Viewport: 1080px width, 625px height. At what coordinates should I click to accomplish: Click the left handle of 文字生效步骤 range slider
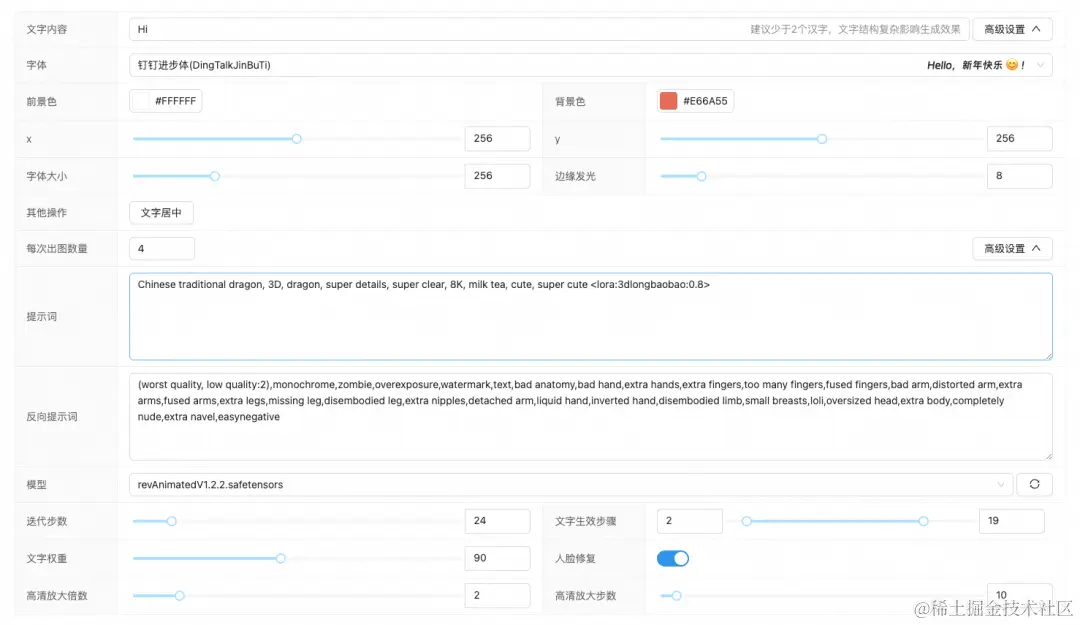[x=746, y=521]
